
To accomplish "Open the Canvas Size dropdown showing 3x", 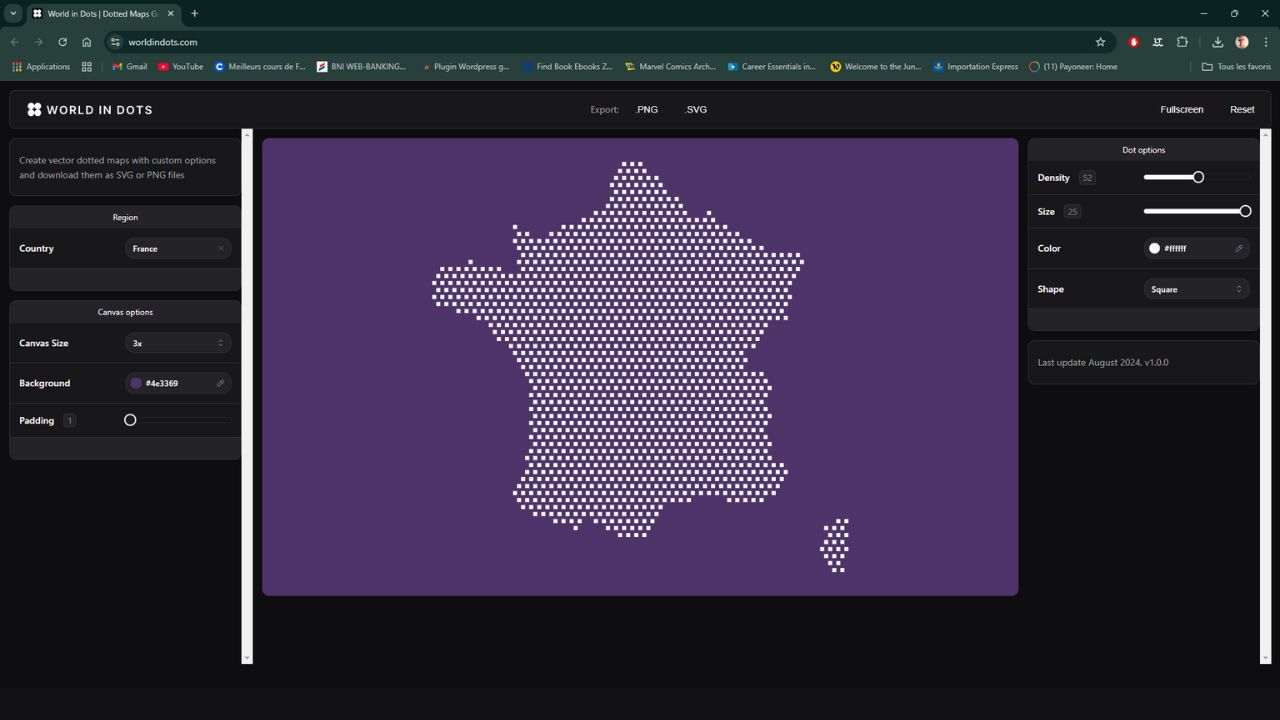I will tap(178, 343).
